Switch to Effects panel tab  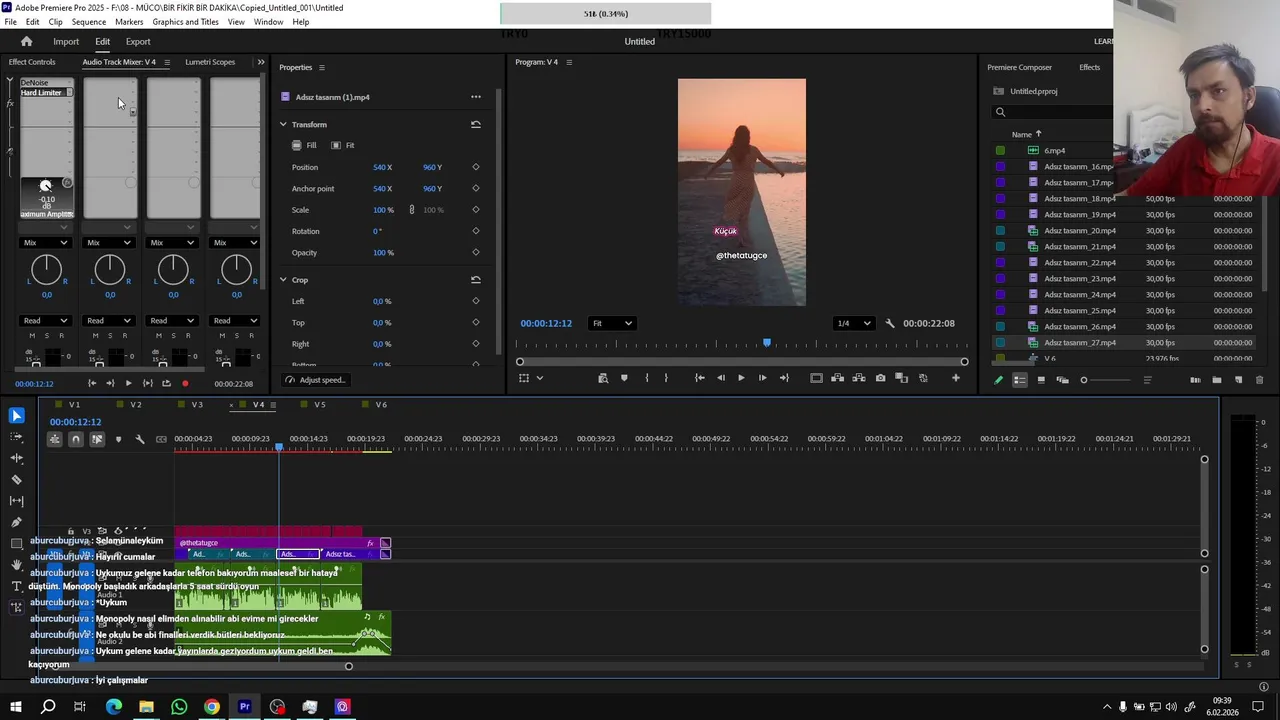tap(1090, 67)
